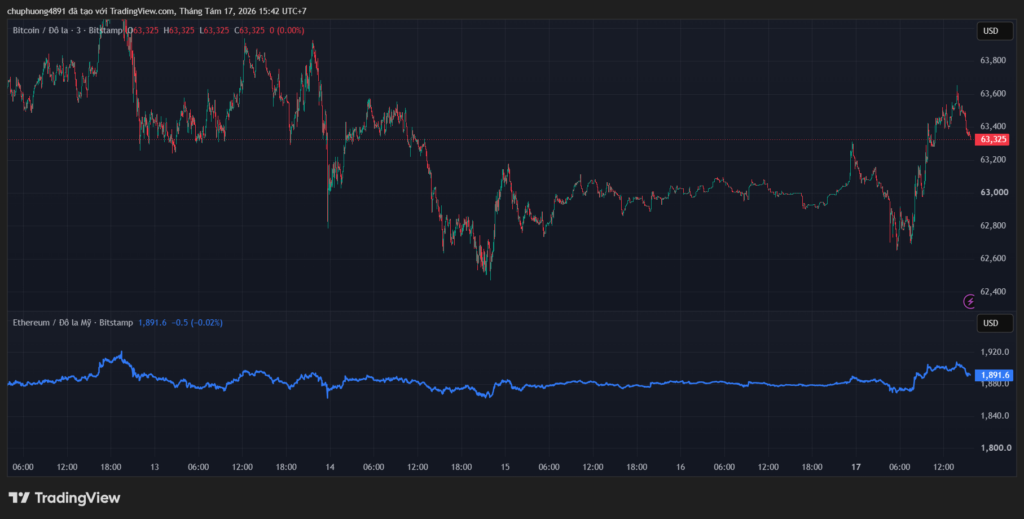
Task: Click date 15 on the time axis
Action: pyautogui.click(x=505, y=467)
